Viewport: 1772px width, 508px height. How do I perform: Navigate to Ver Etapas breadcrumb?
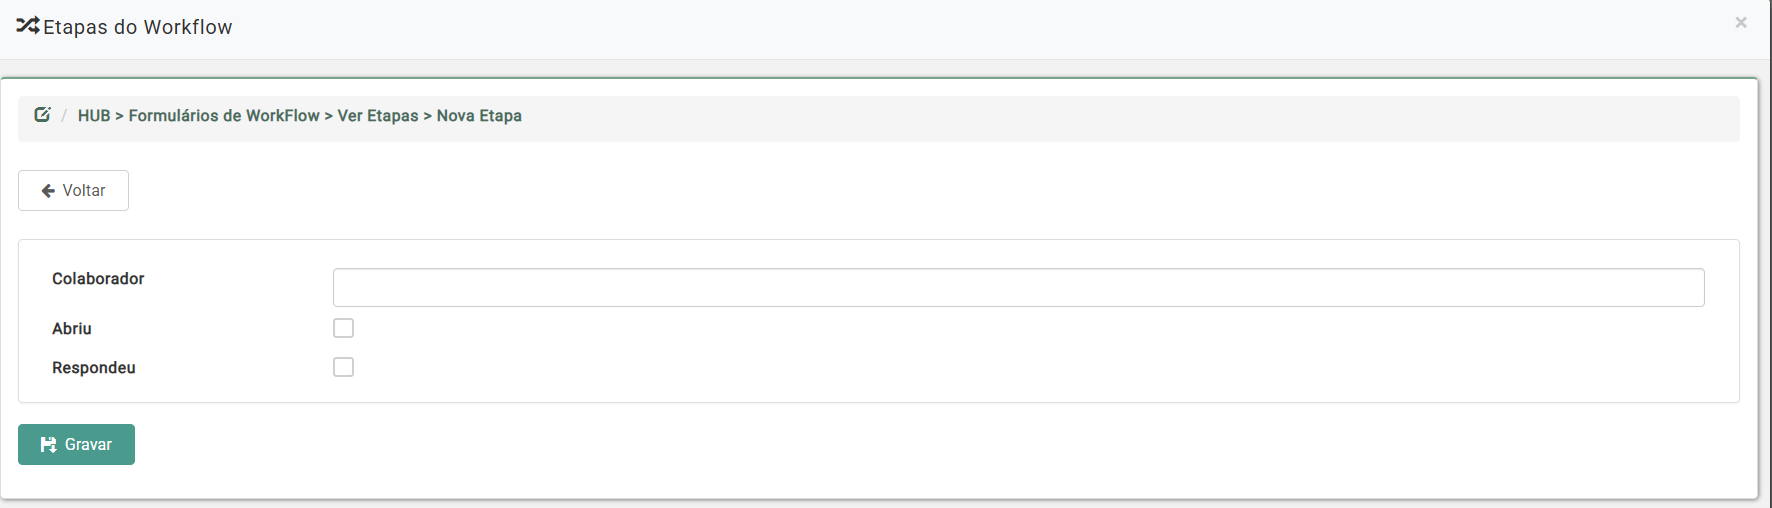click(x=378, y=116)
